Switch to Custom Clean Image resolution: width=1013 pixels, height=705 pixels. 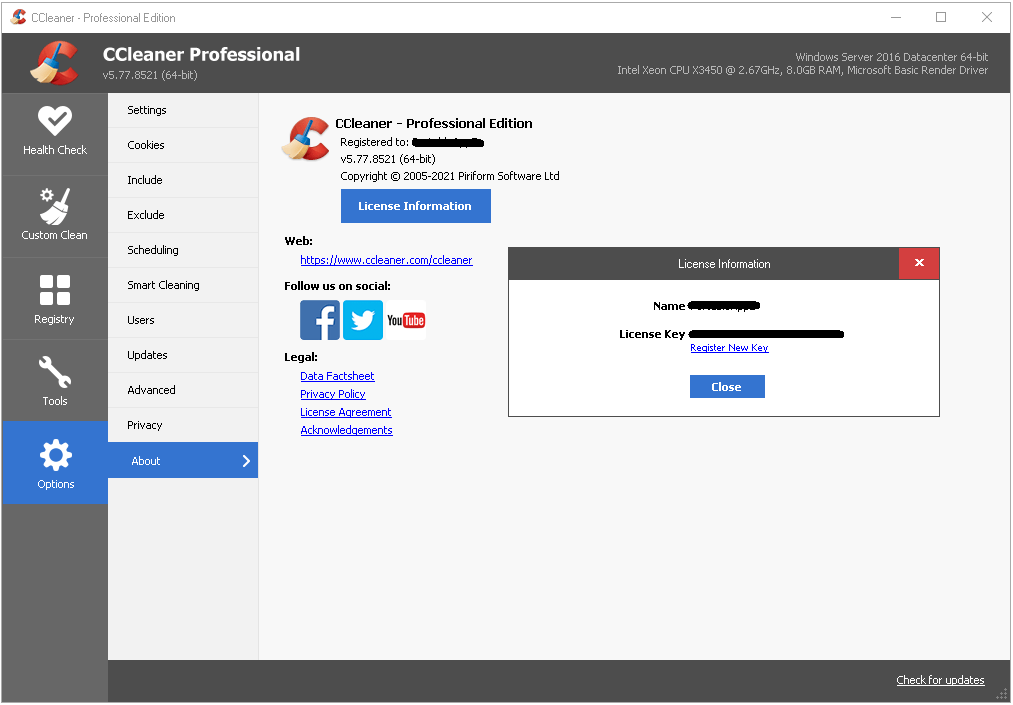54,215
